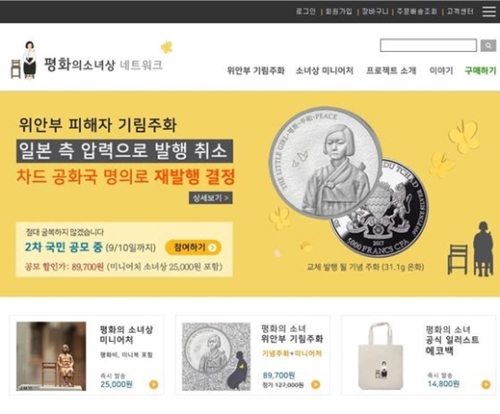Image resolution: width=500 pixels, height=414 pixels.
Task: Open the miniature statue product thumbnail
Action: pyautogui.click(x=51, y=356)
